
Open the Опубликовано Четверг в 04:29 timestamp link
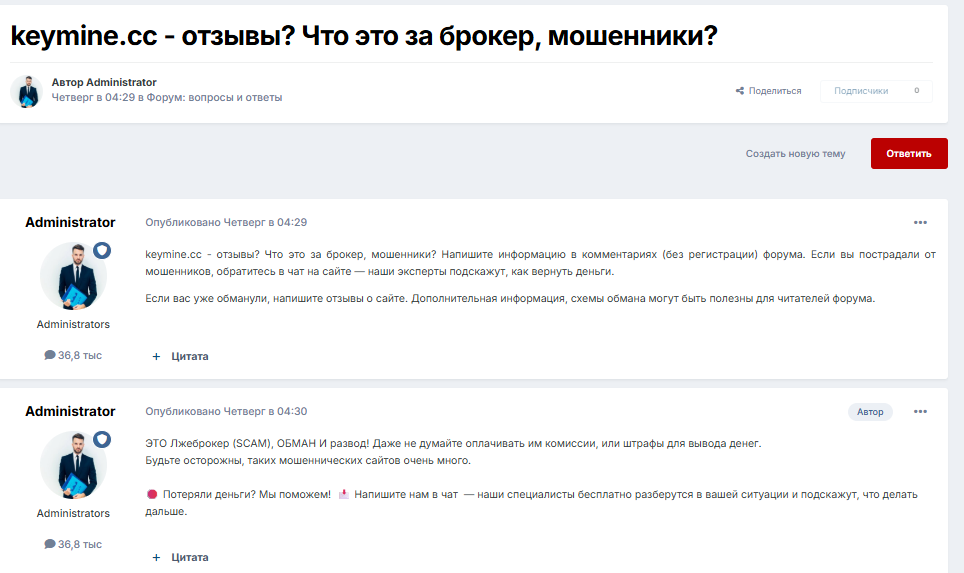226,222
